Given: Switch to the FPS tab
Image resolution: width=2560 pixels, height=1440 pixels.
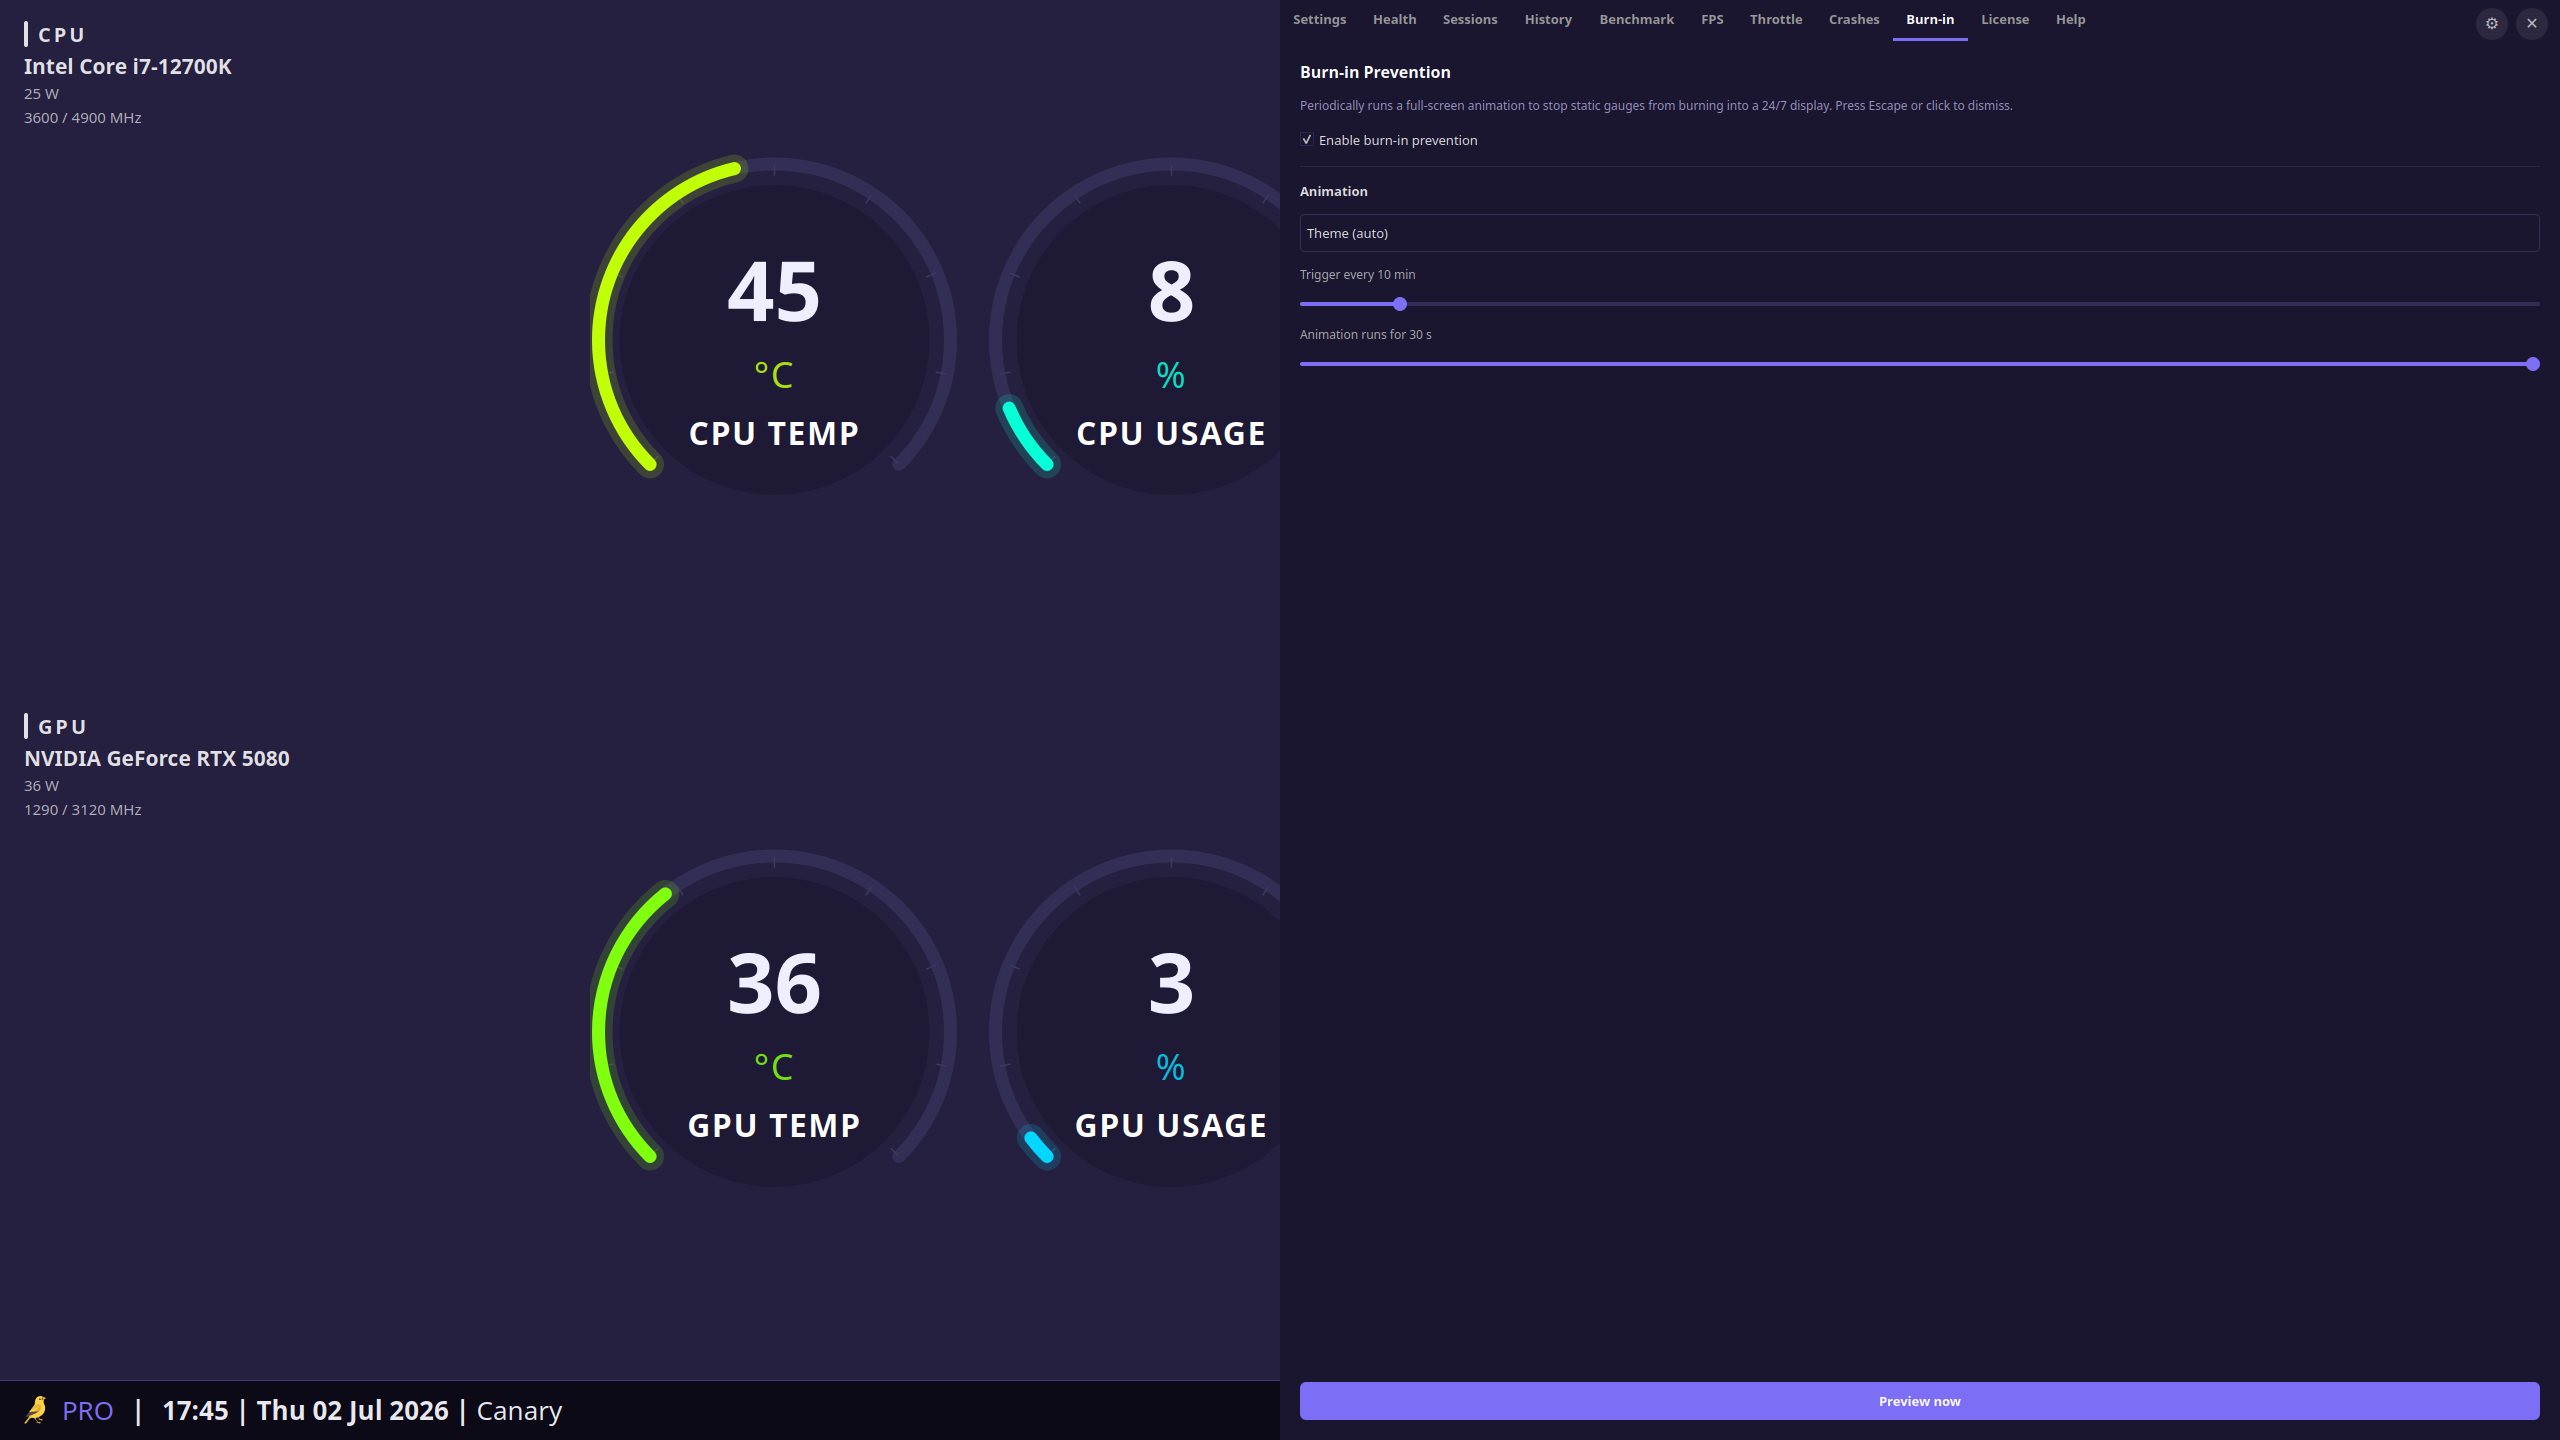Looking at the screenshot, I should 1712,20.
